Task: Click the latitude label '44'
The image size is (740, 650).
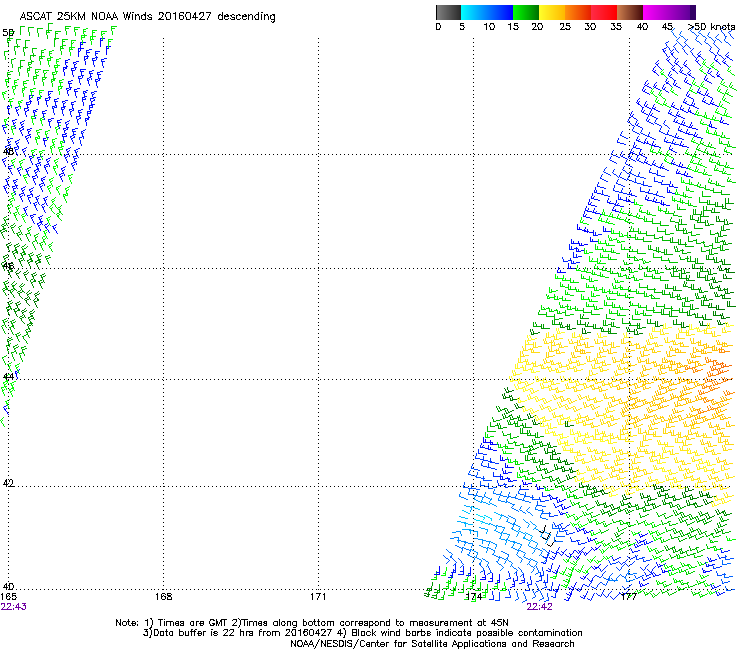Action: [8, 377]
